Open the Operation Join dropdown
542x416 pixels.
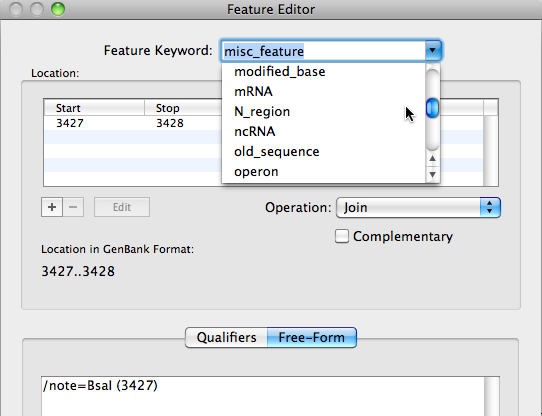click(x=418, y=207)
